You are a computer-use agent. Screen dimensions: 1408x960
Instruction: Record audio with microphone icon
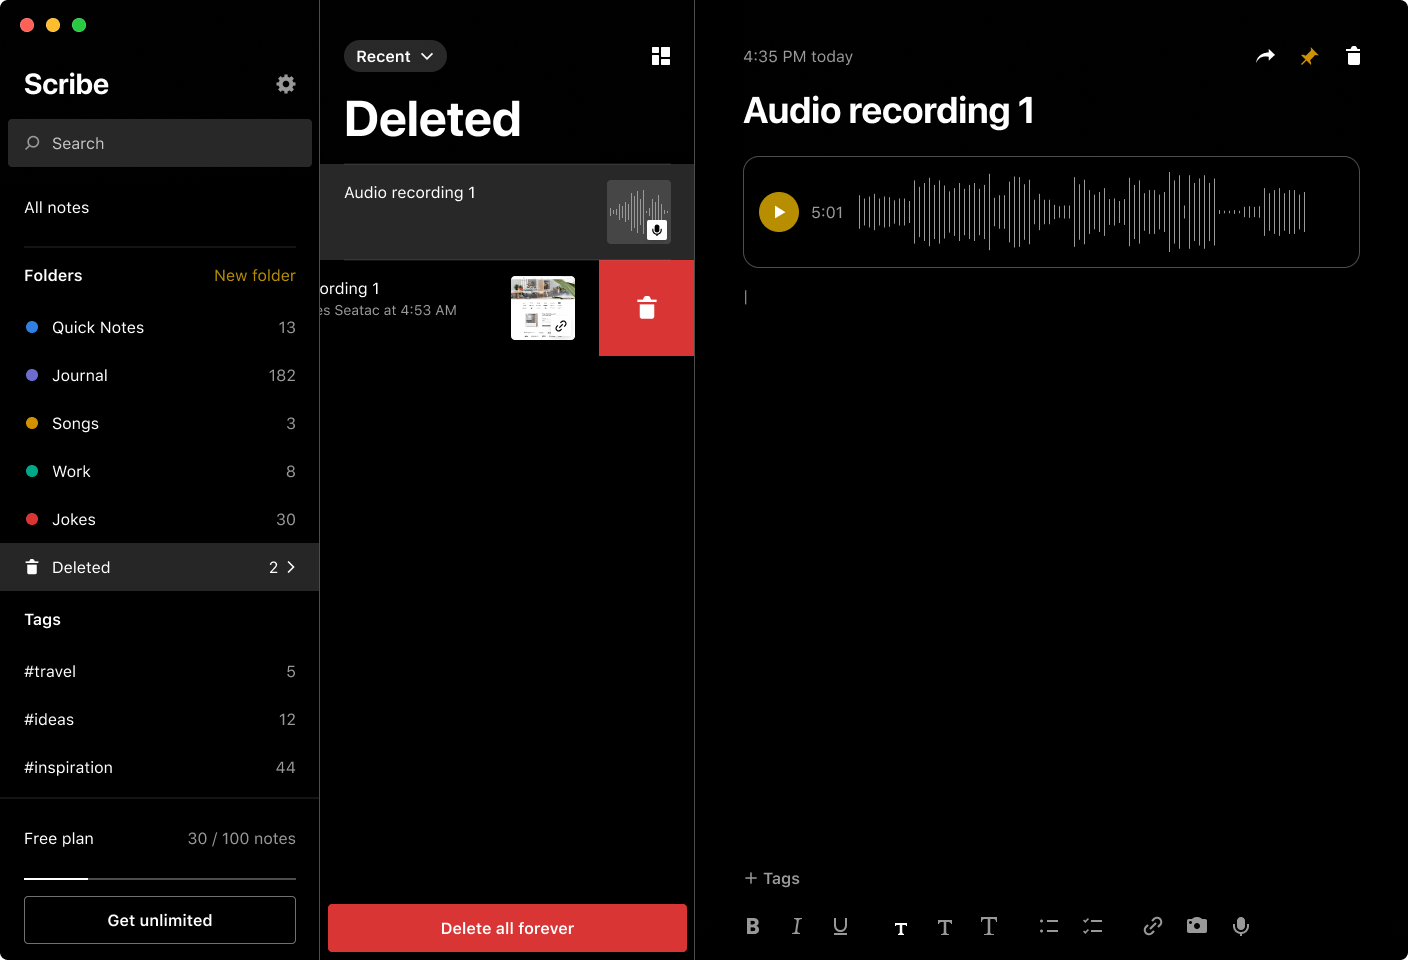(x=1241, y=926)
